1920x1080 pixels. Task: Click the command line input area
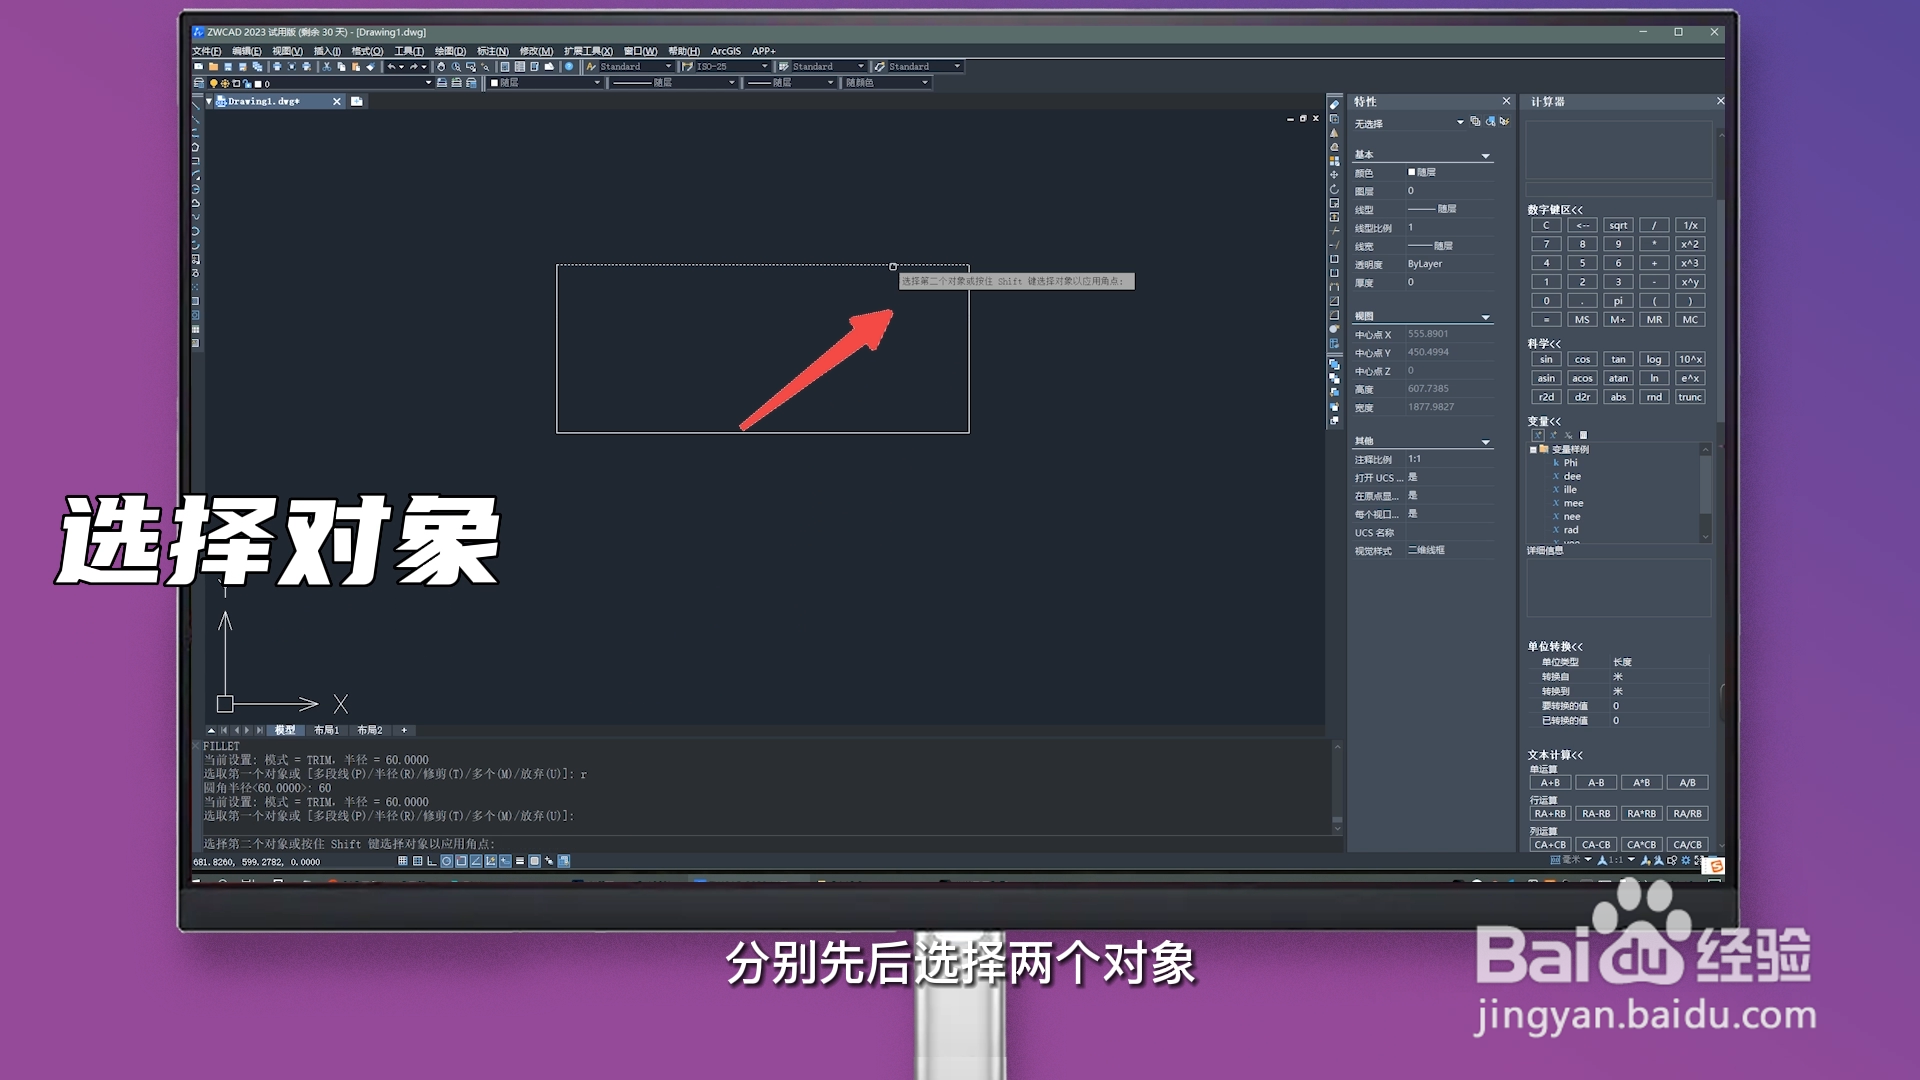point(700,843)
